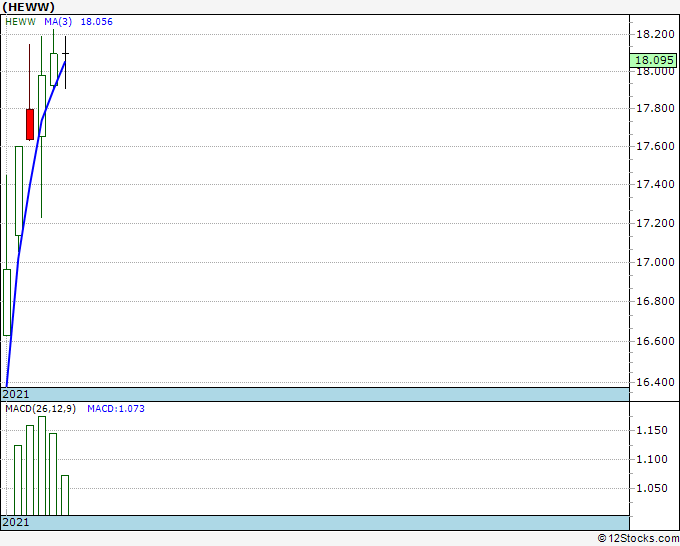The image size is (680, 546).
Task: Click the moving average value 18.056
Action: click(x=97, y=22)
